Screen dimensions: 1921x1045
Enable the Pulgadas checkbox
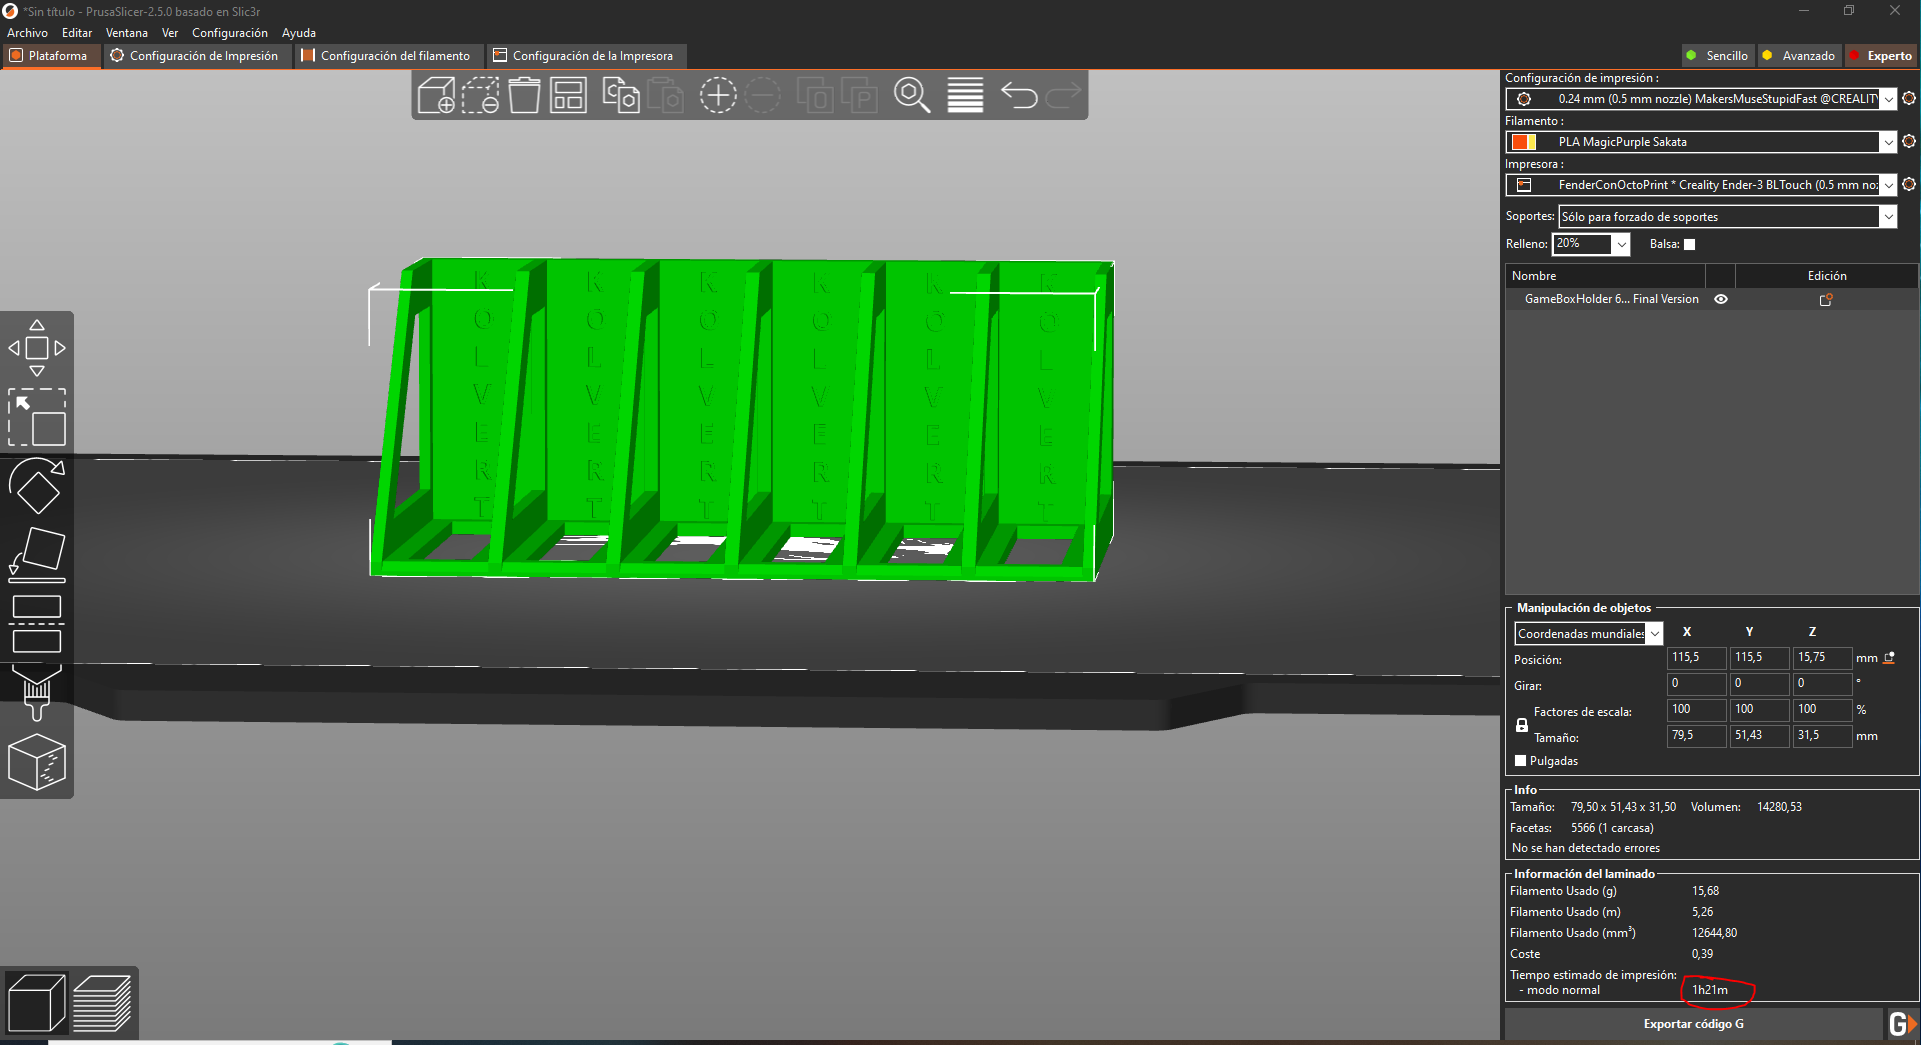(1522, 760)
